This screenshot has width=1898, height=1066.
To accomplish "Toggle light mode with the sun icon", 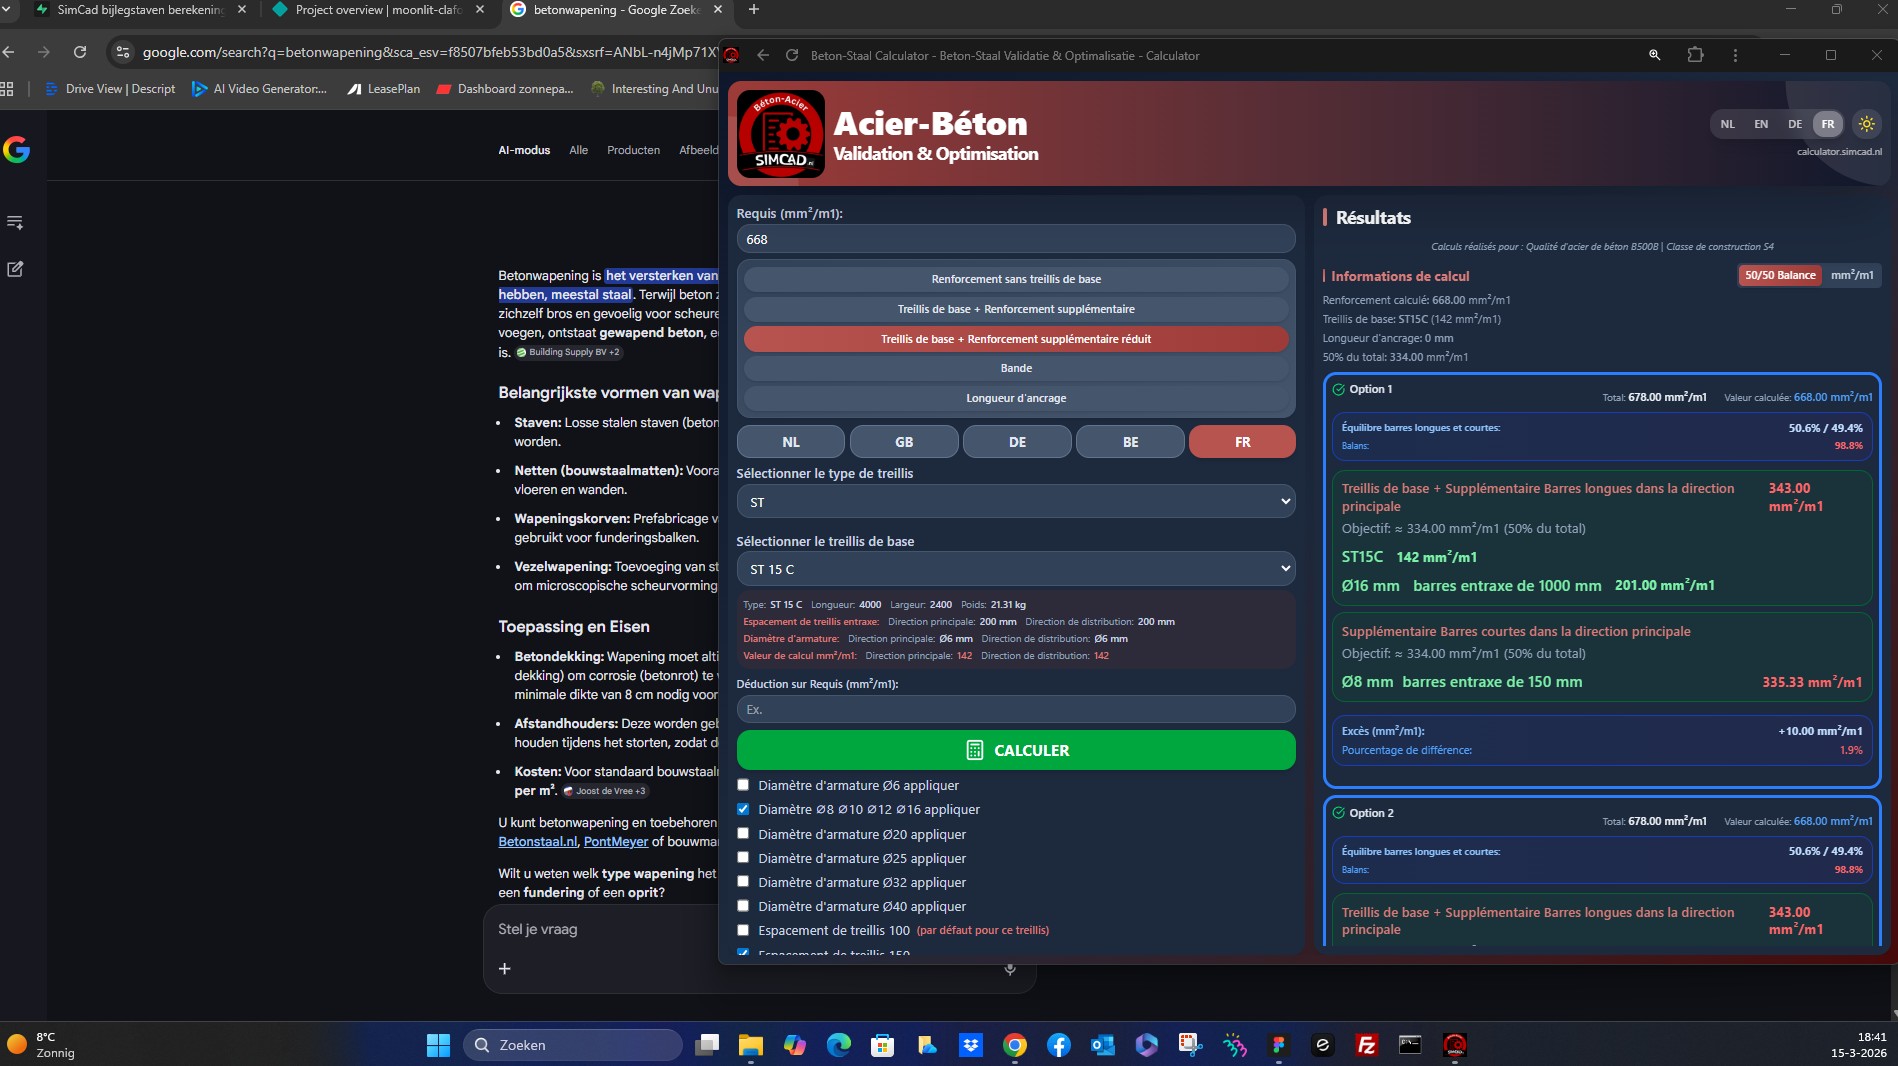I will 1865,124.
